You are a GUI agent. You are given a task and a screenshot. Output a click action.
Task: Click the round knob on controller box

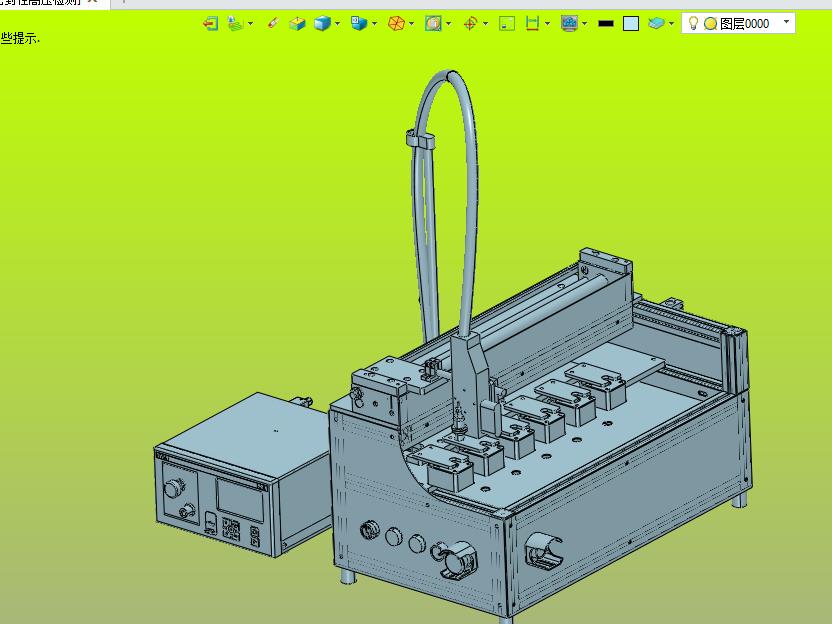(x=174, y=488)
